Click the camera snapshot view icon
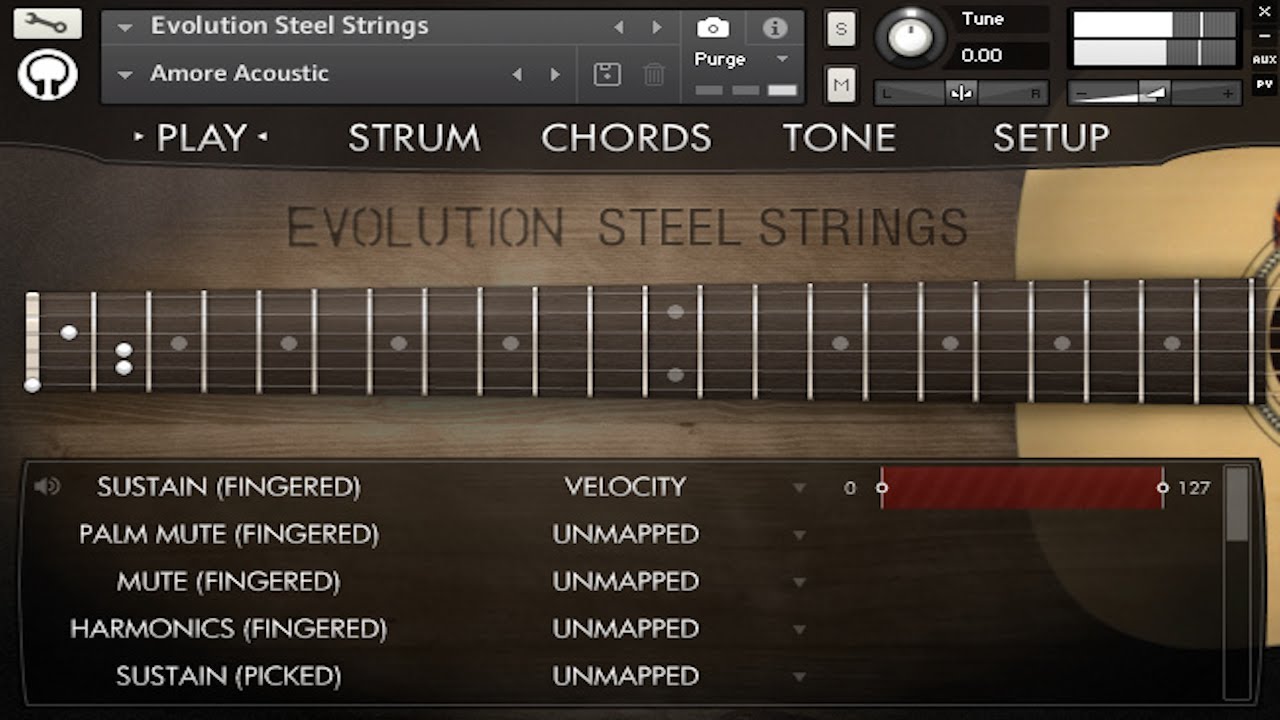The height and width of the screenshot is (720, 1280). coord(712,28)
